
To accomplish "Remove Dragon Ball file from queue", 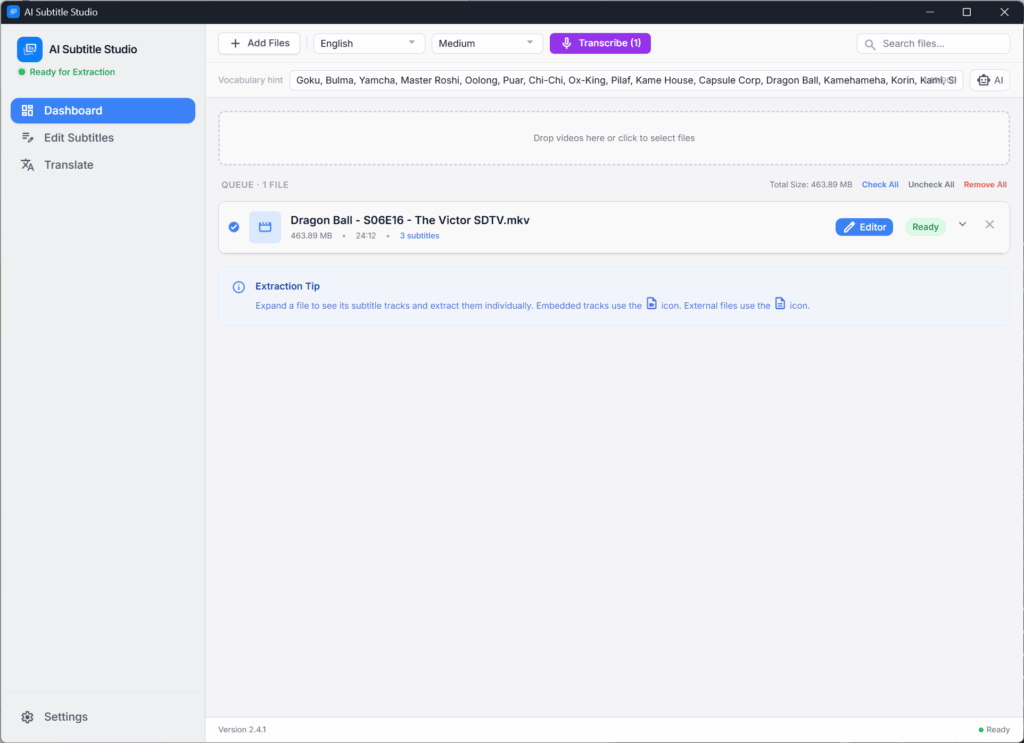I will coord(989,225).
